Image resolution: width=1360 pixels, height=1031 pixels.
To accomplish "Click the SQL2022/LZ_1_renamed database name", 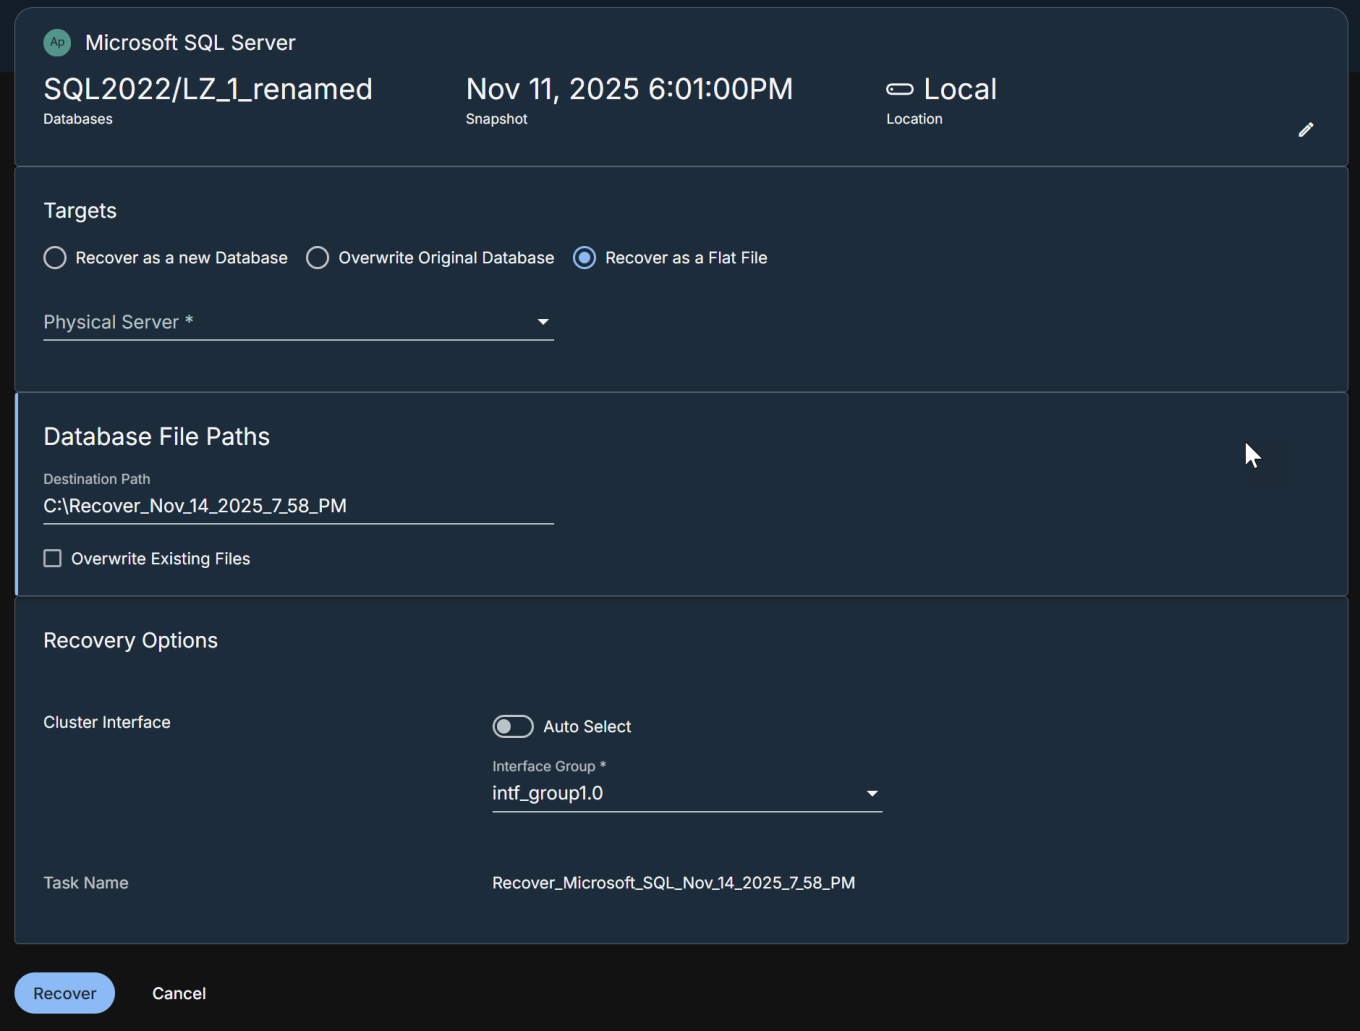I will 208,89.
